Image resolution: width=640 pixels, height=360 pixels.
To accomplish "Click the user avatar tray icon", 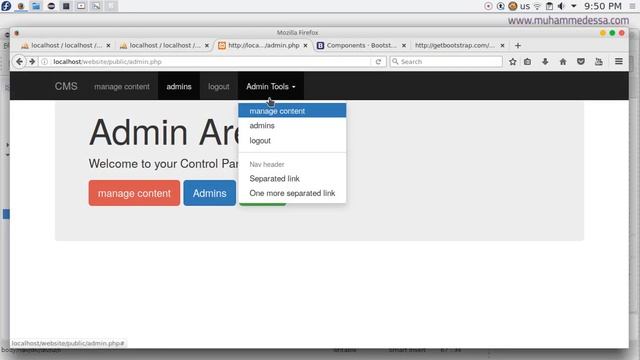I will (x=513, y=6).
